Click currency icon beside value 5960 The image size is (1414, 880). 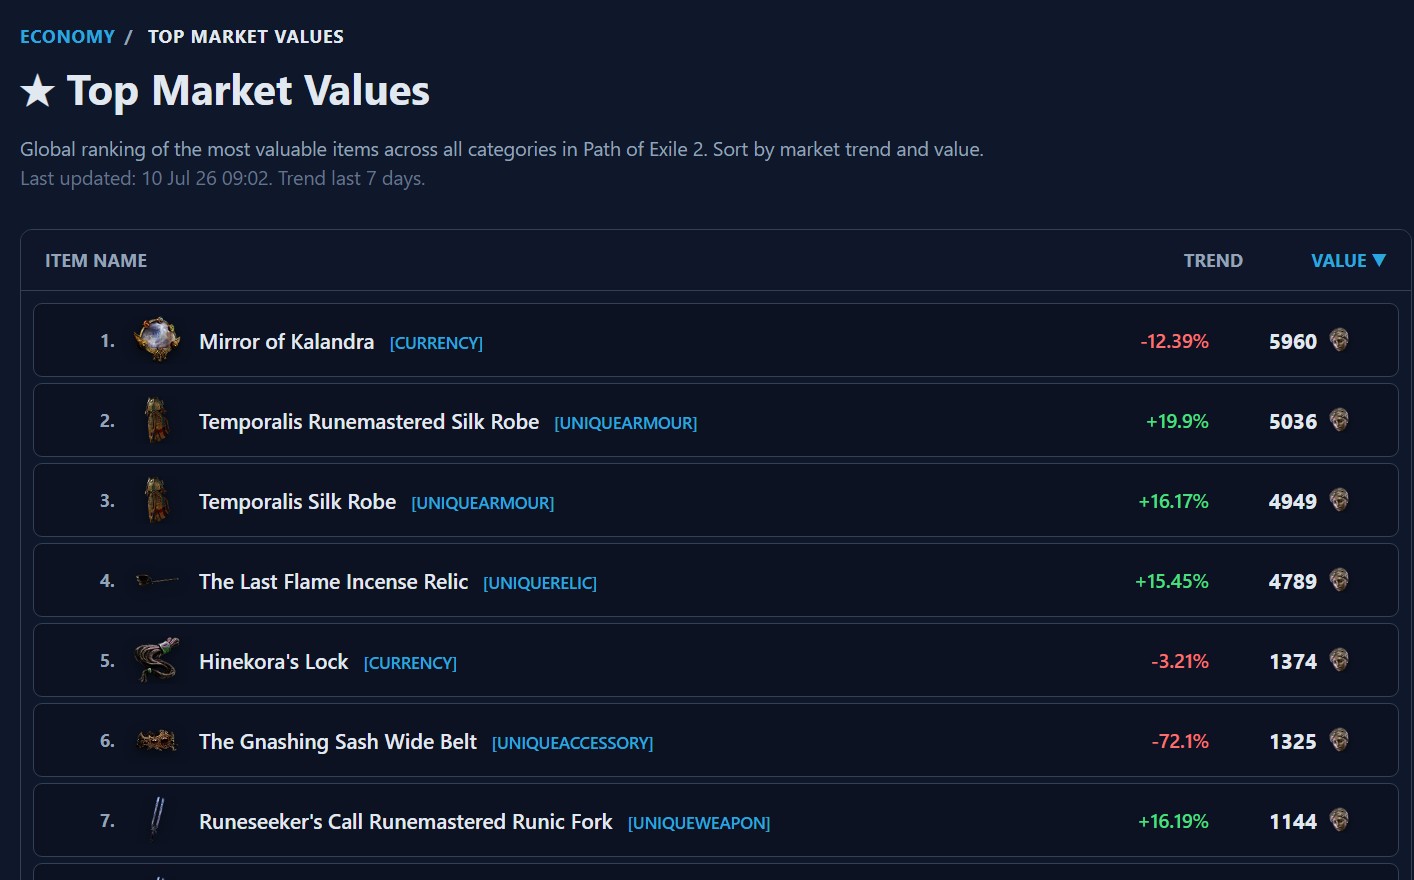[x=1339, y=340]
